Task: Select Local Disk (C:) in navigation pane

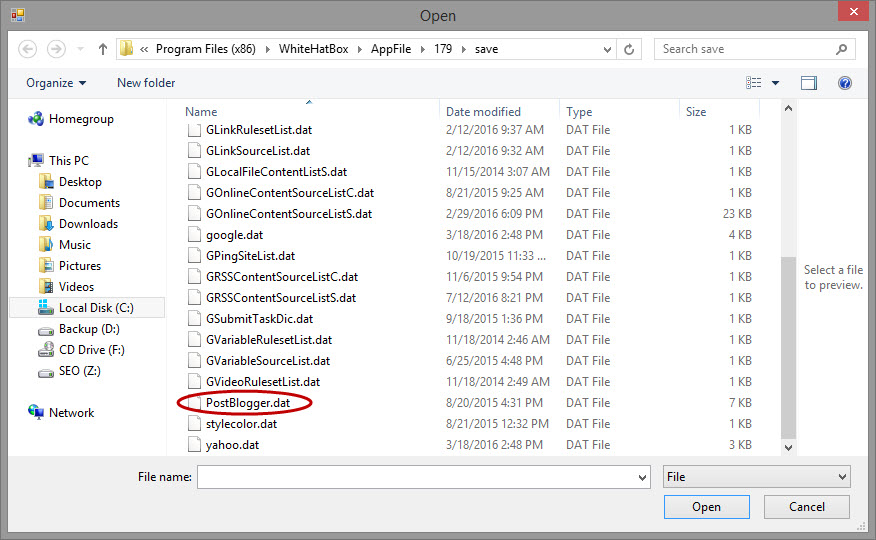Action: pyautogui.click(x=96, y=308)
